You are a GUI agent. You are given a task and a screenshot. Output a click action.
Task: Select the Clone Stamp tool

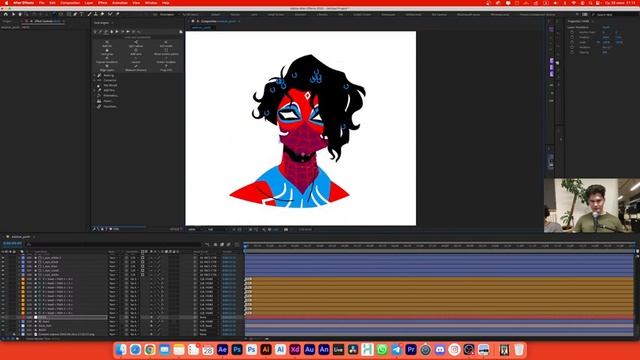96,14
